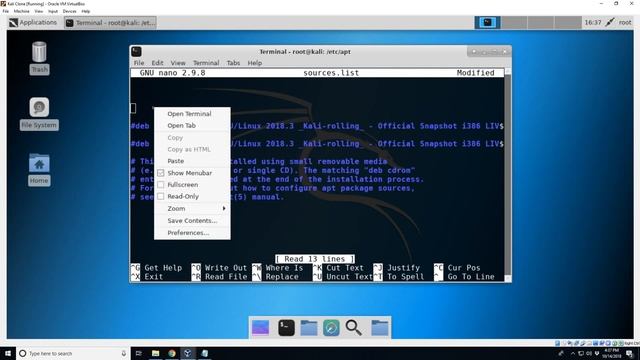Open the file manager from the dock

[309, 328]
